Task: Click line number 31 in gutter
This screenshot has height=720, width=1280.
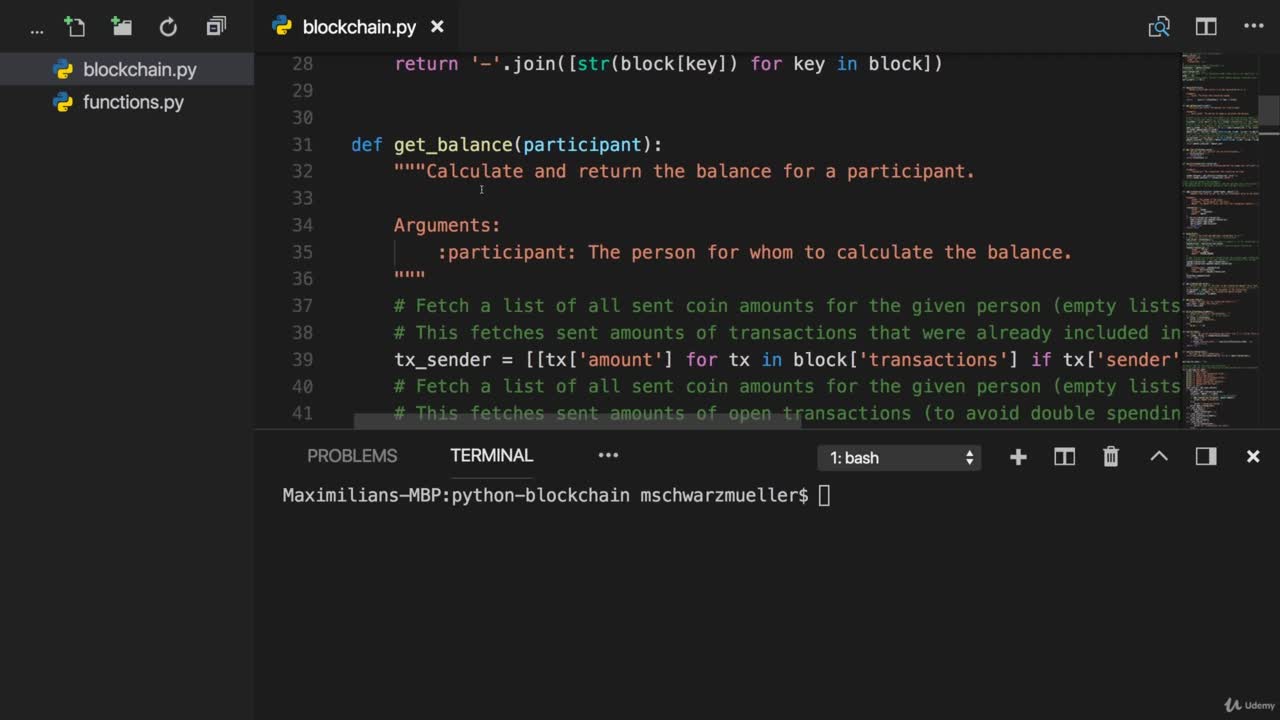Action: pyautogui.click(x=302, y=145)
